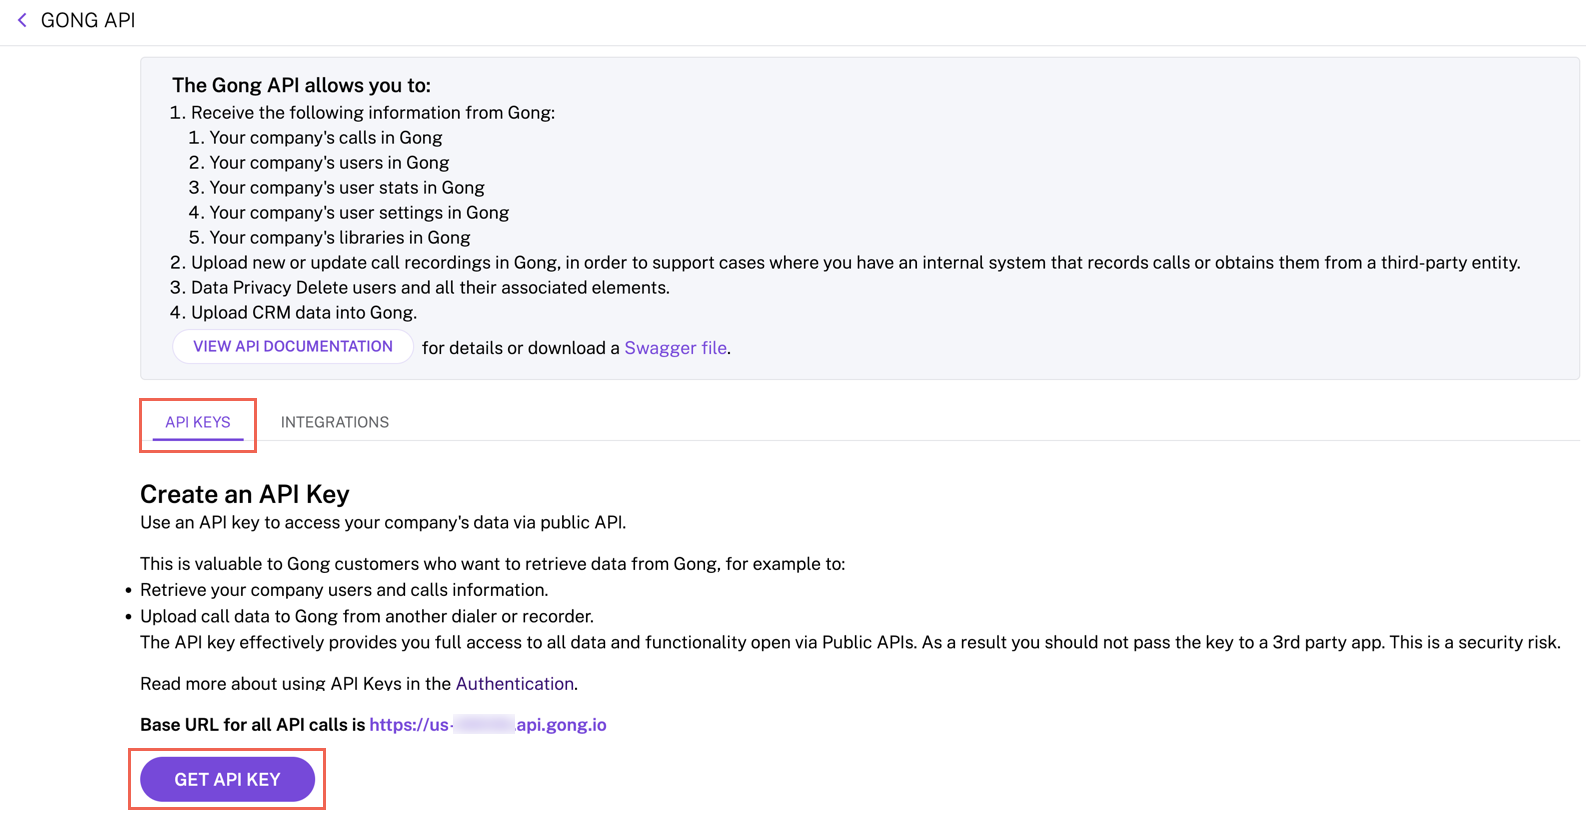
Task: Open the API KEYS tab
Action: [198, 422]
